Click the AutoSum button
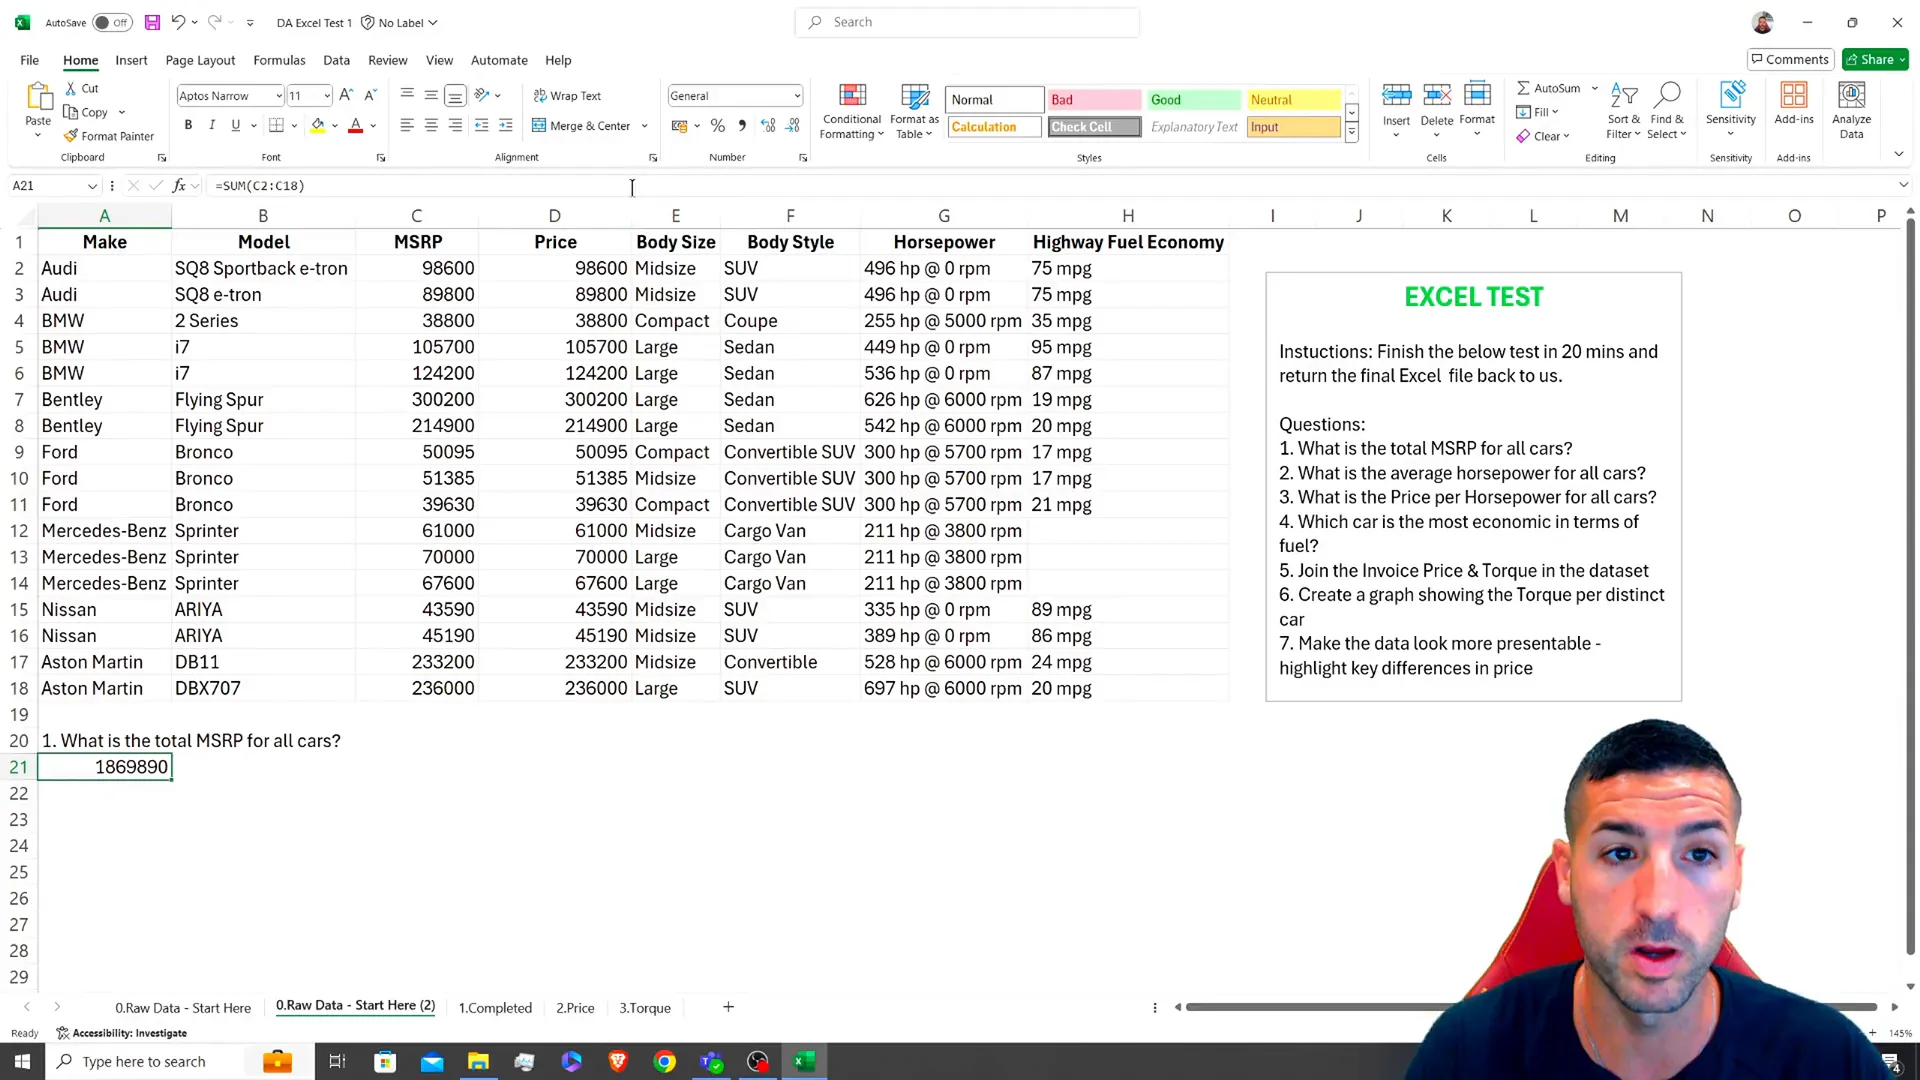Screen dimensions: 1920x1080 tap(1549, 88)
